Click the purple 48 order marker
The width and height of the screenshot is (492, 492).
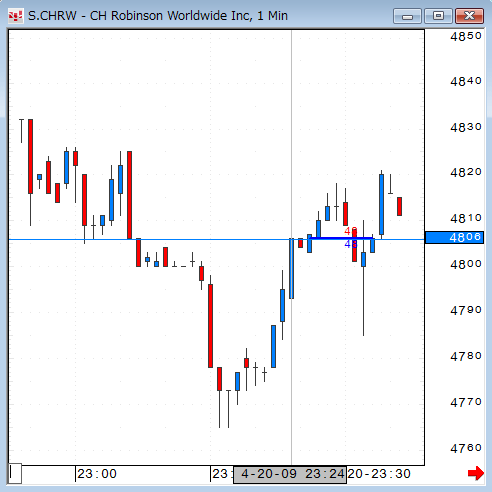coord(351,245)
